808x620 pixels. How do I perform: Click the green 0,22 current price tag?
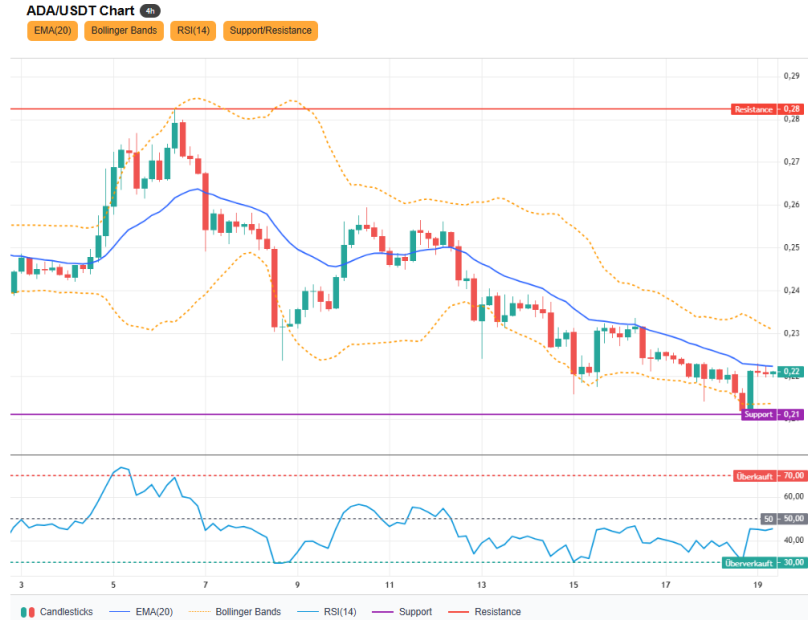(x=791, y=372)
